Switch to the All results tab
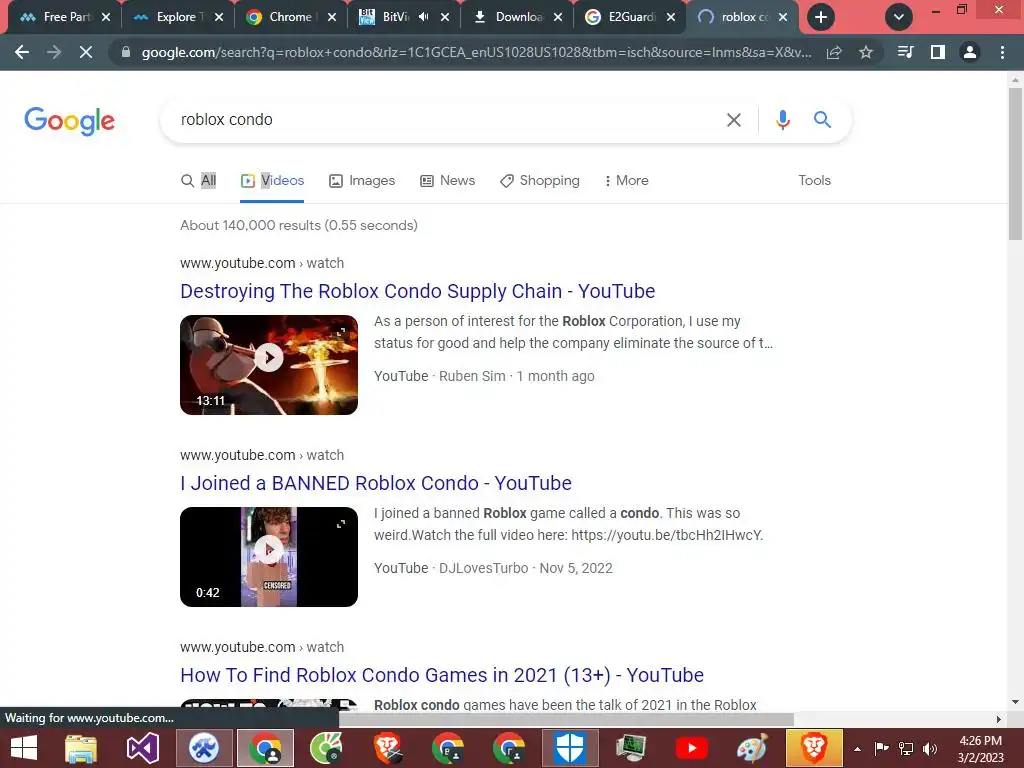Screen dimensions: 1024x768 coord(199,181)
